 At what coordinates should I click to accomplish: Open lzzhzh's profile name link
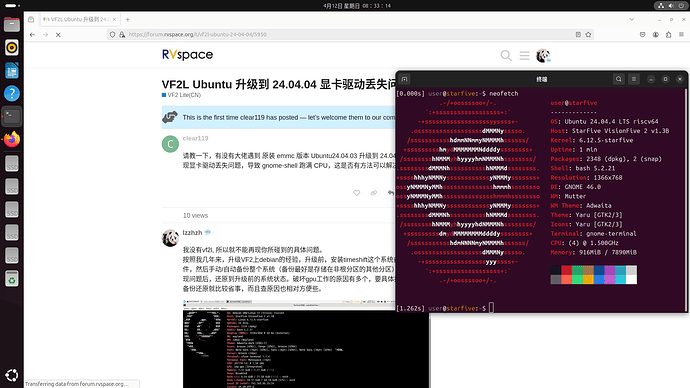192,233
